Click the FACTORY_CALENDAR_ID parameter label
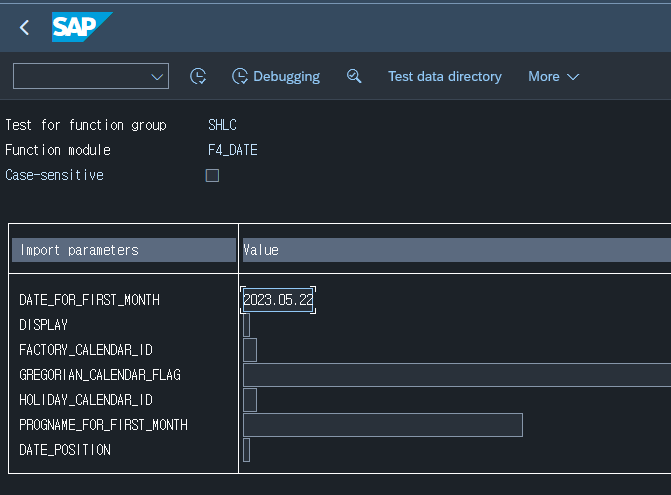 pyautogui.click(x=86, y=350)
